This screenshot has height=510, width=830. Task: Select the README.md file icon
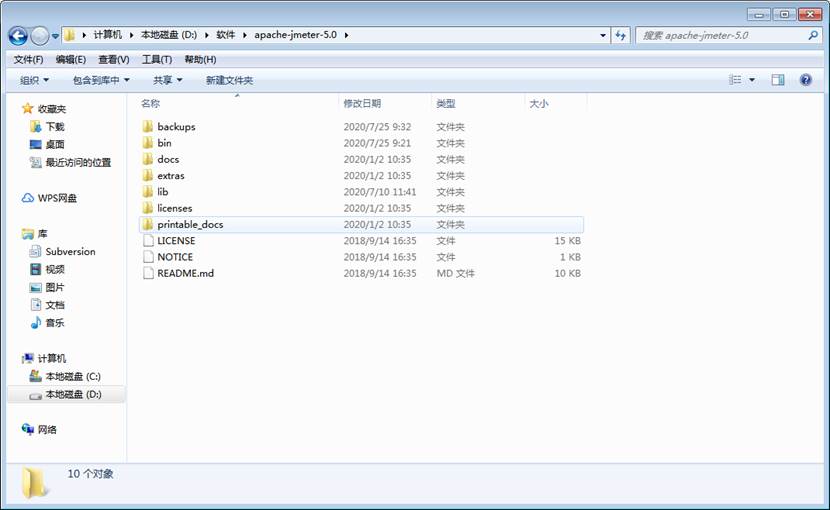point(148,273)
